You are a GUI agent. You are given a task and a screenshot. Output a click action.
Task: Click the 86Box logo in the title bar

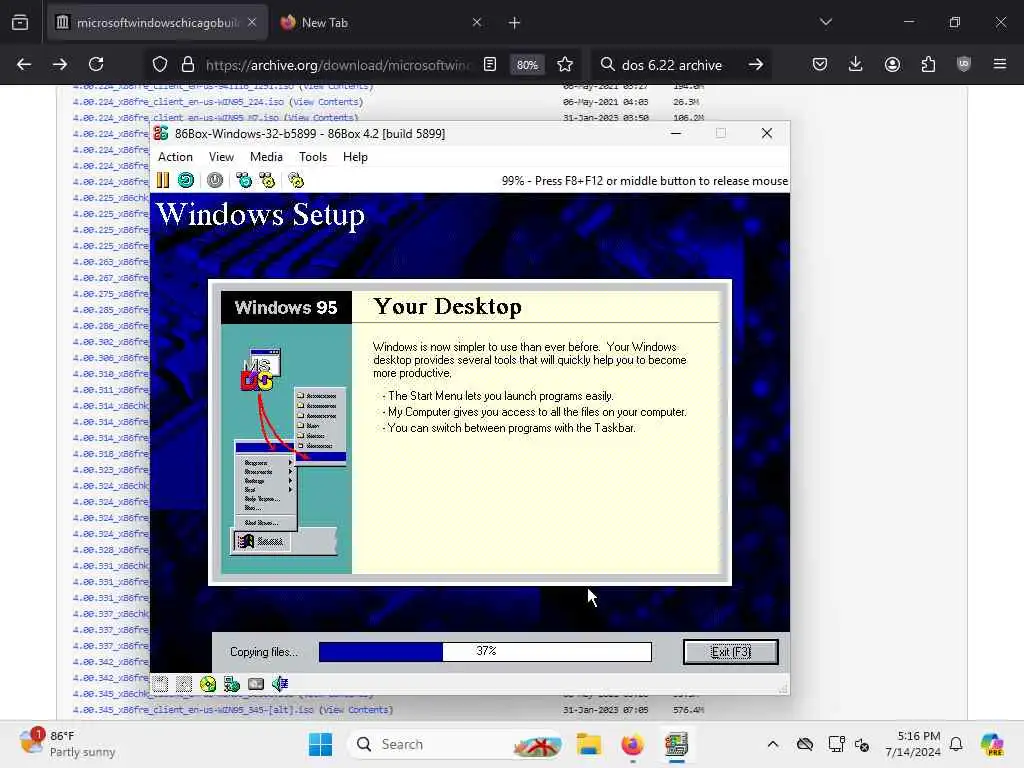pos(161,133)
